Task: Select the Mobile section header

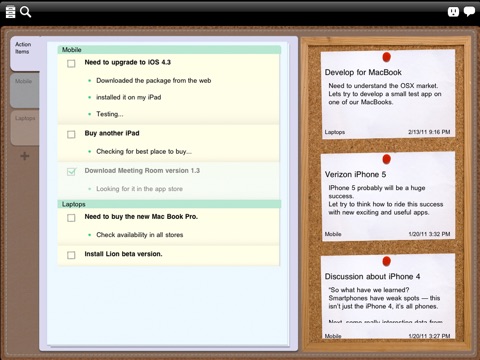Action: pyautogui.click(x=169, y=50)
